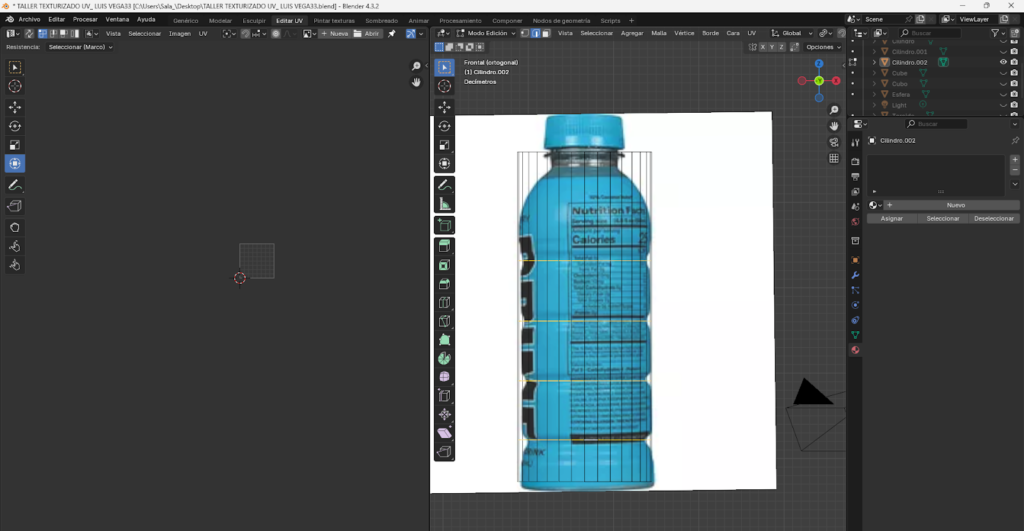Open the Malla menu in viewport
This screenshot has height=531, width=1024.
tap(659, 33)
